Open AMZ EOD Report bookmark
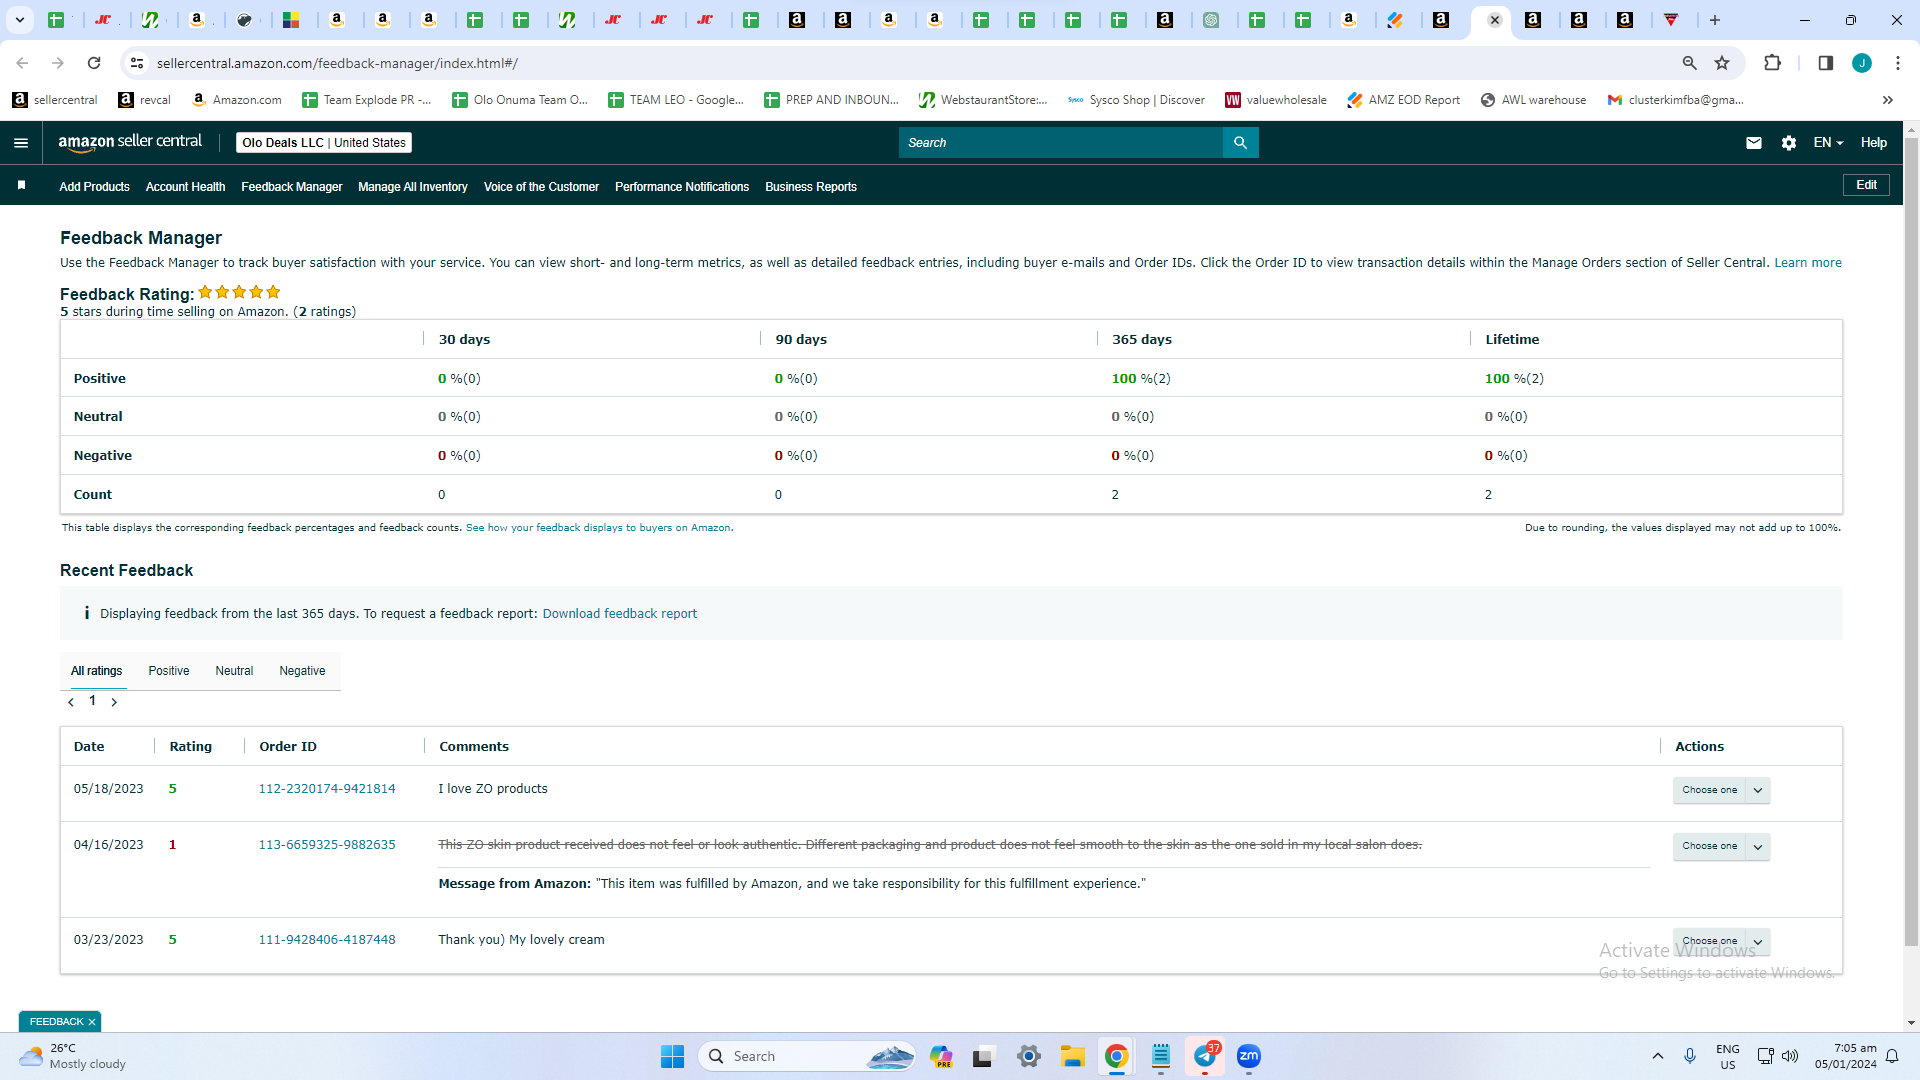The image size is (1920, 1080). [1403, 100]
